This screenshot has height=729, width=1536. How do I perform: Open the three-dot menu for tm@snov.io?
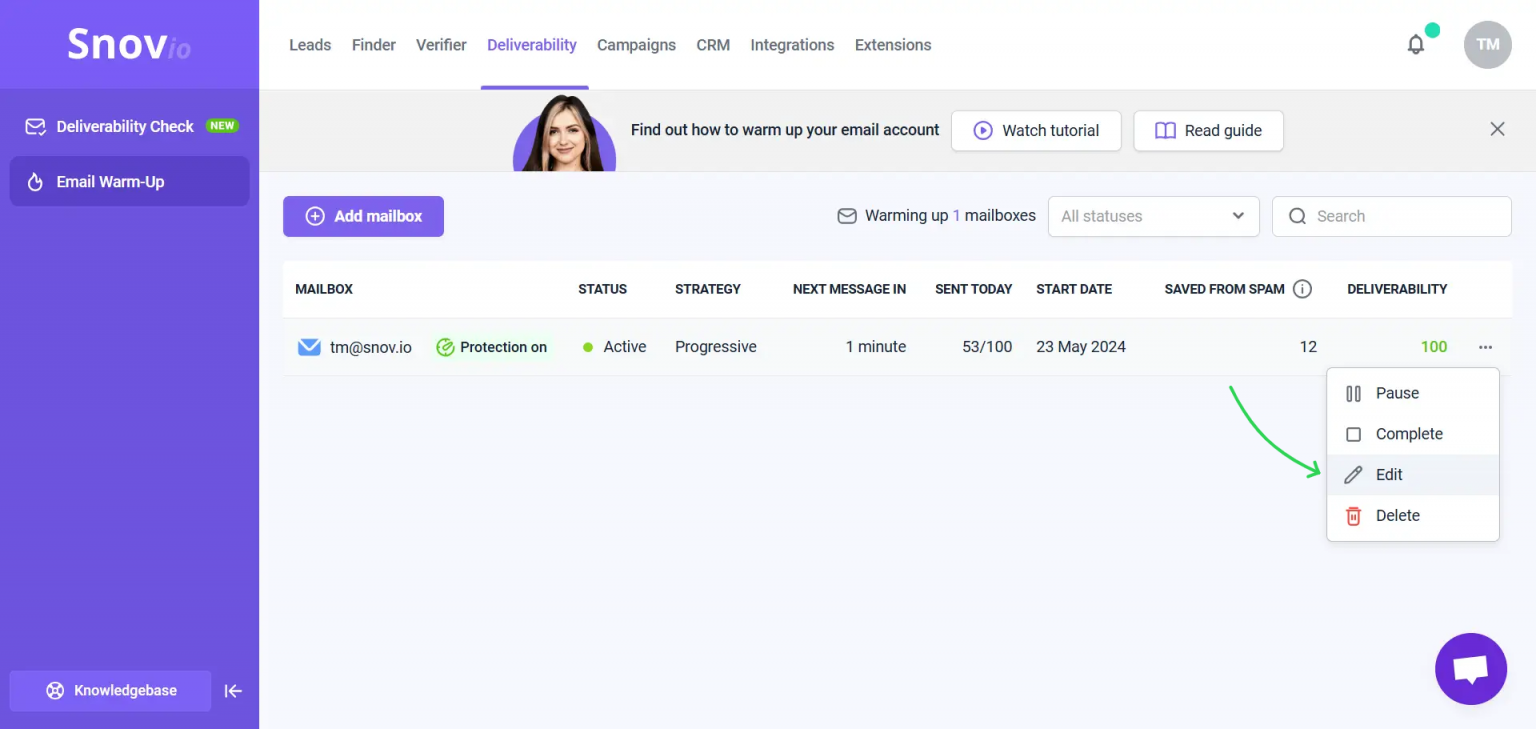1485,347
